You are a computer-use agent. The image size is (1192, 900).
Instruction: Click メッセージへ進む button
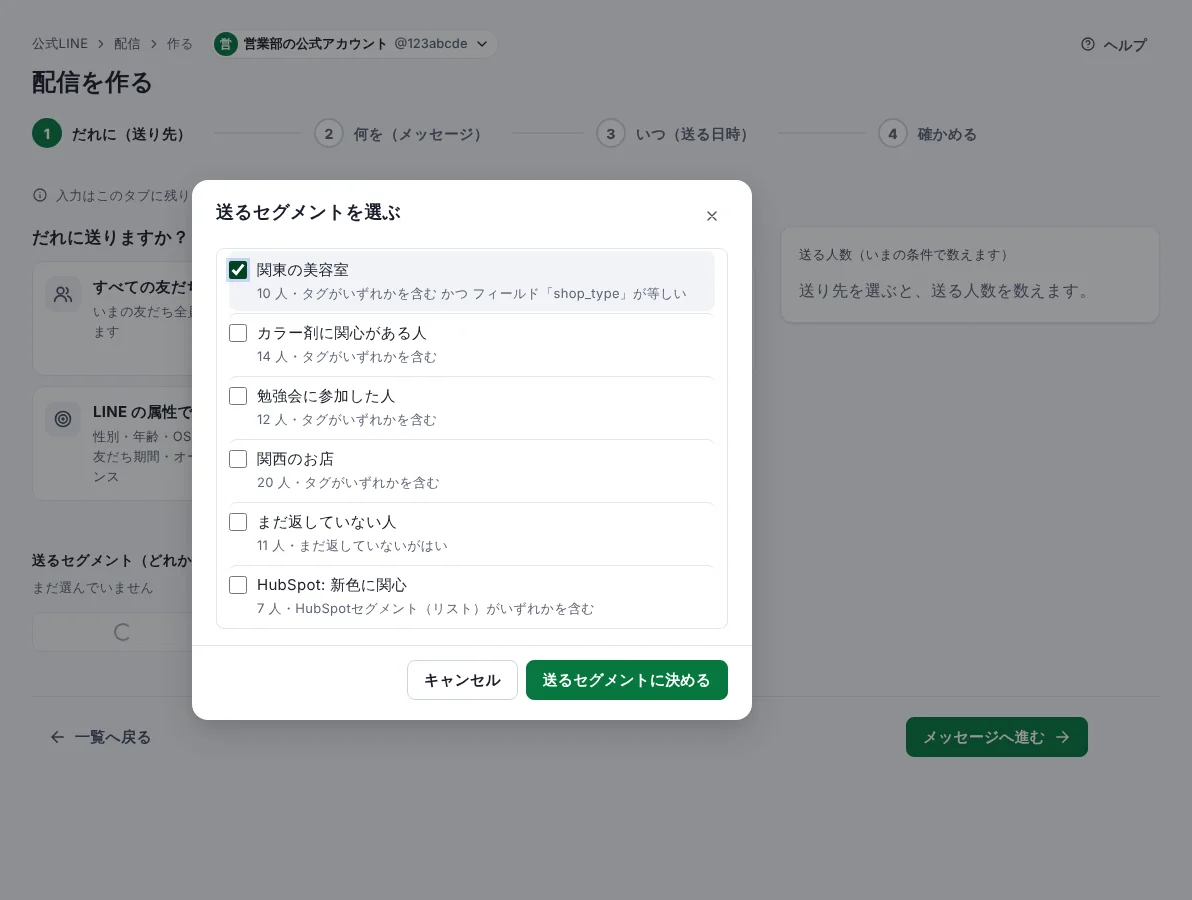click(996, 737)
